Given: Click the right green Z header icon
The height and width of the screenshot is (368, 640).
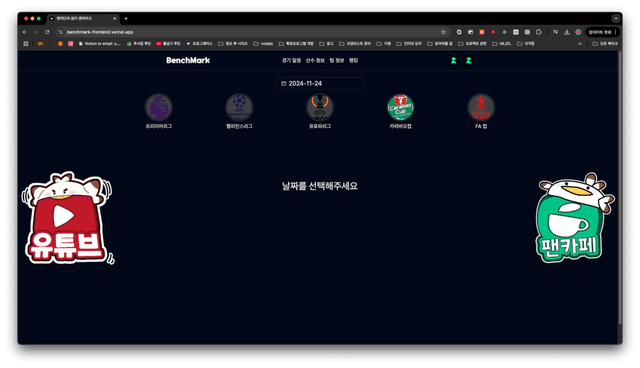Looking at the screenshot, I should pos(469,60).
